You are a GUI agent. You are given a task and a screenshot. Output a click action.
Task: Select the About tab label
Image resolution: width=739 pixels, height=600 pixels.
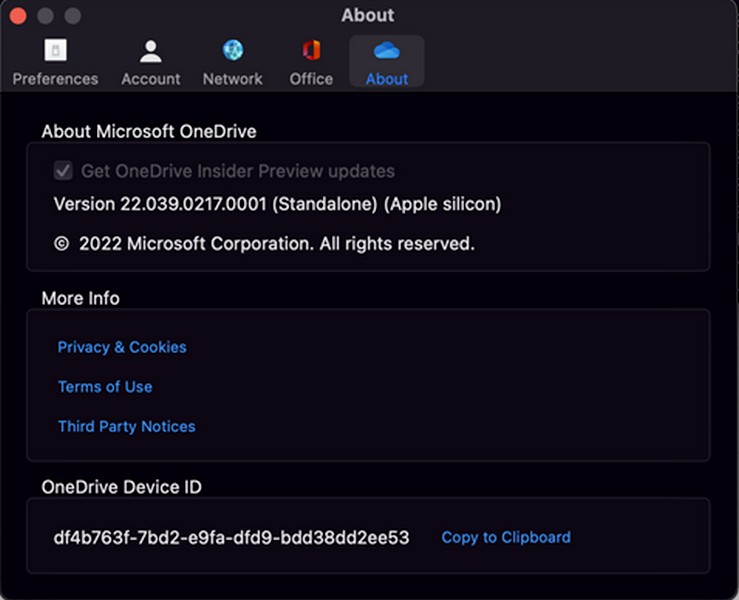tap(386, 79)
